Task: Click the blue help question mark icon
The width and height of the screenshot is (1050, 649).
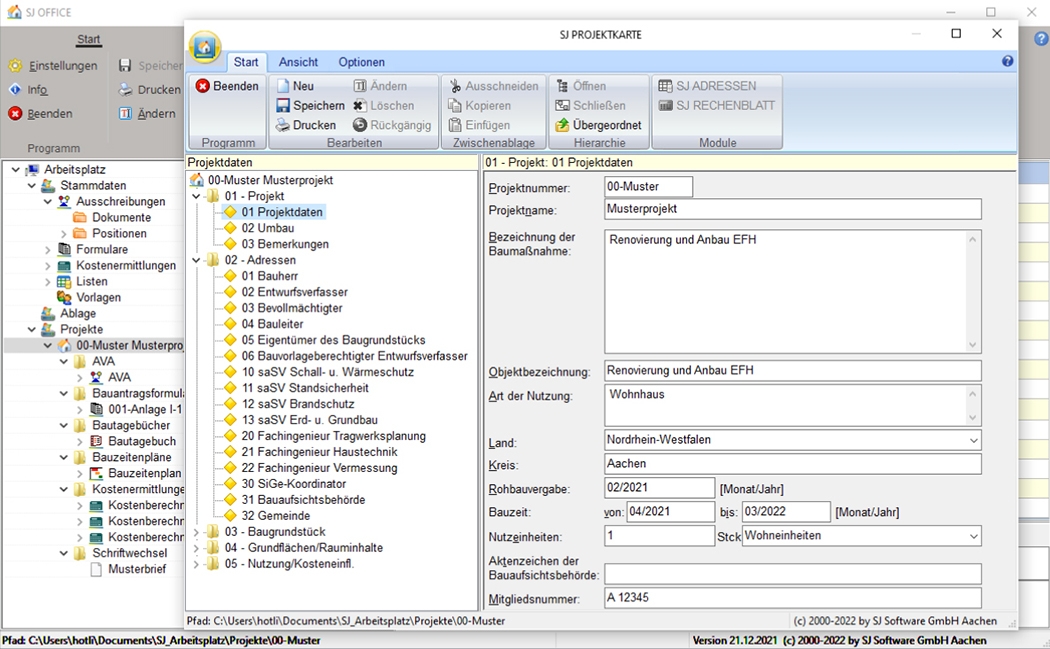Action: (x=1008, y=61)
